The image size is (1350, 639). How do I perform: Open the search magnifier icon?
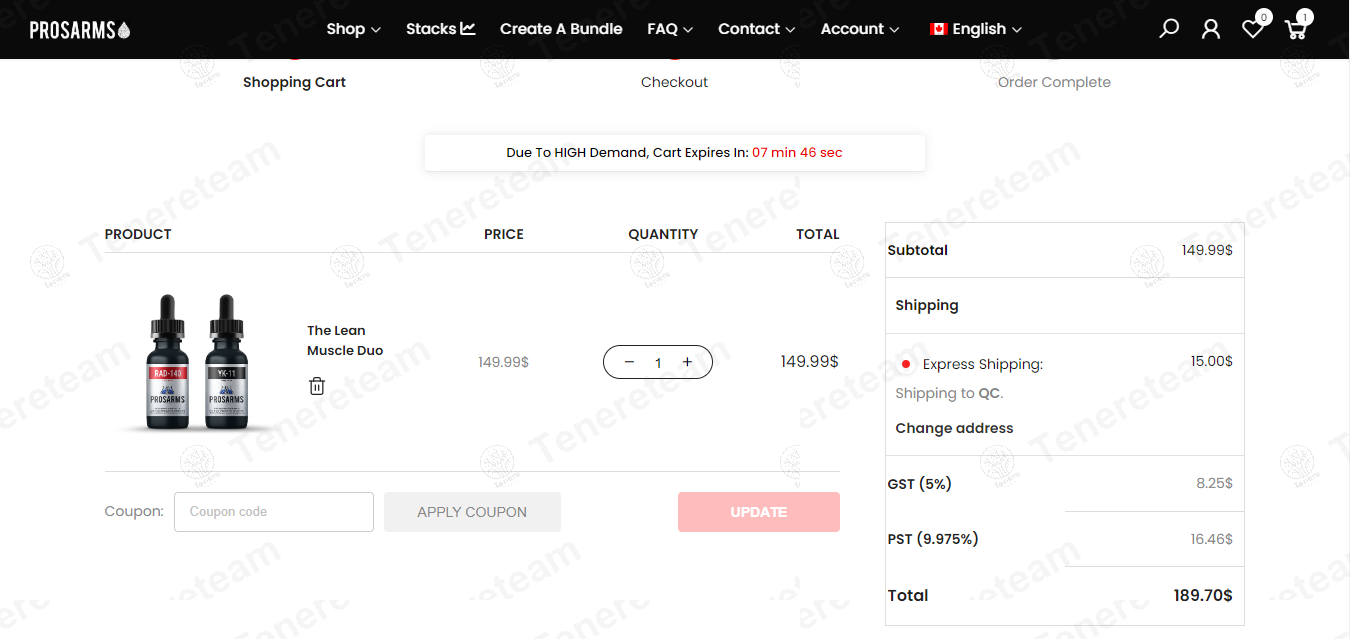[1169, 29]
